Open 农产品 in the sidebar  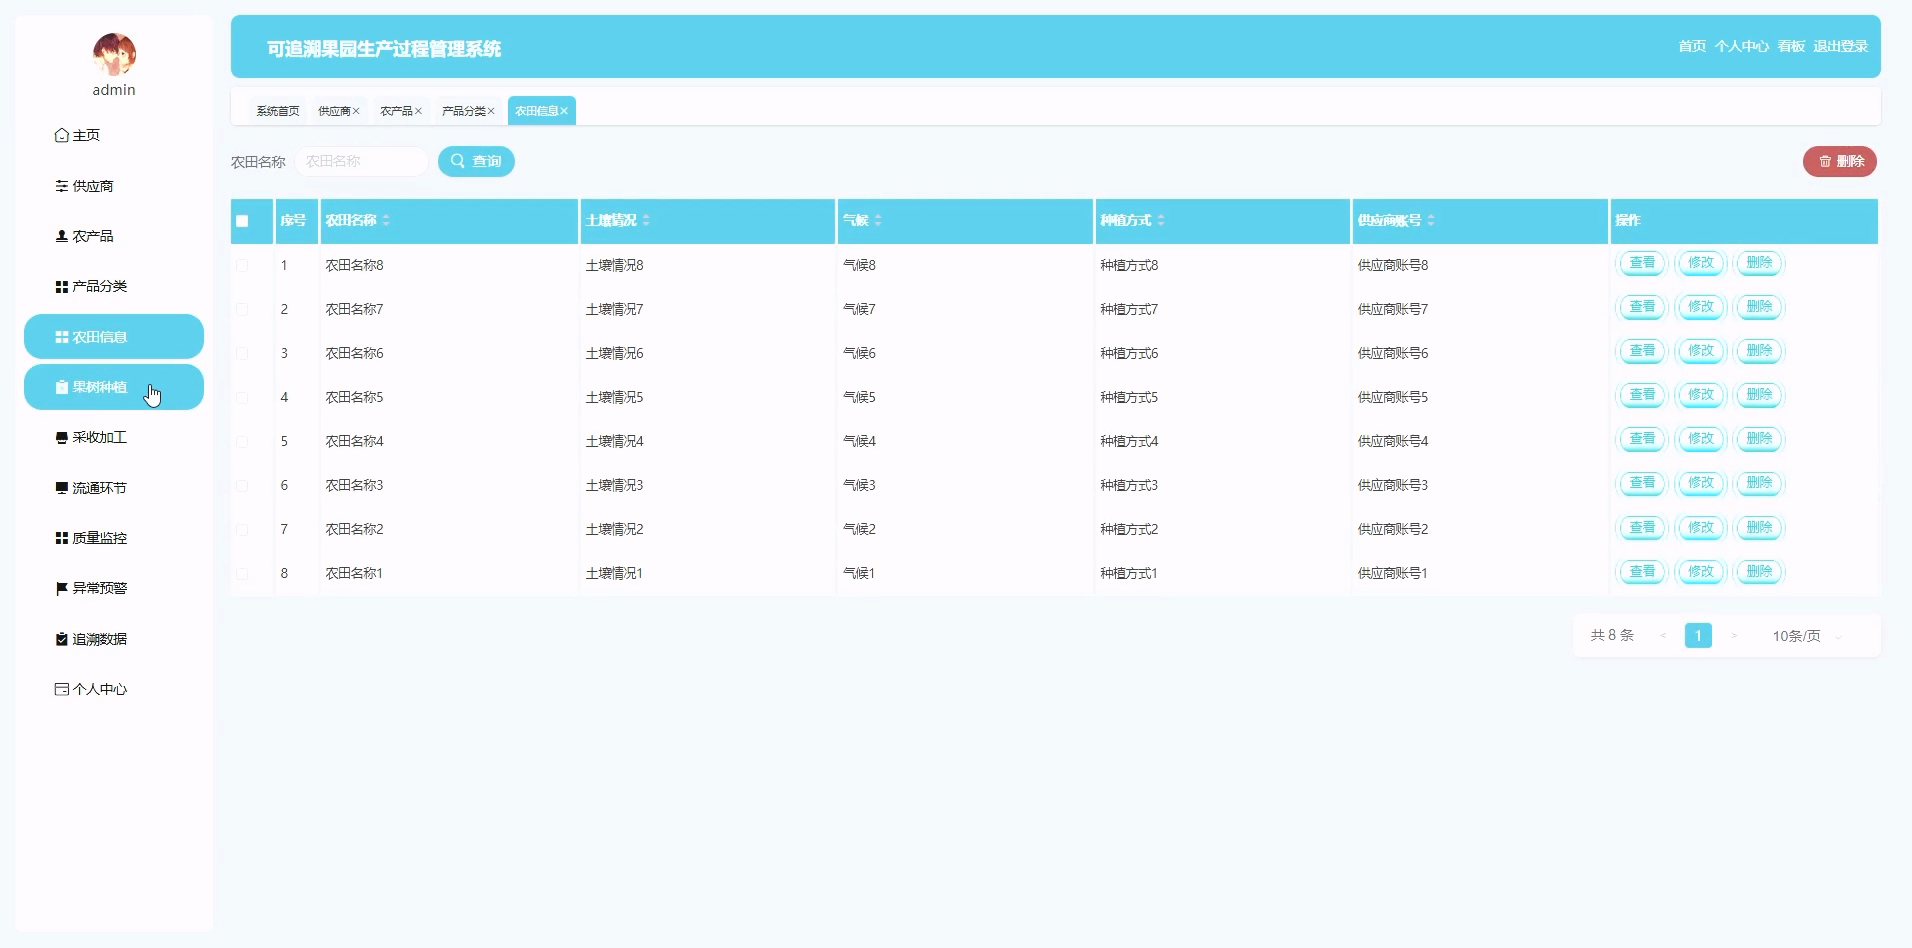coord(114,236)
